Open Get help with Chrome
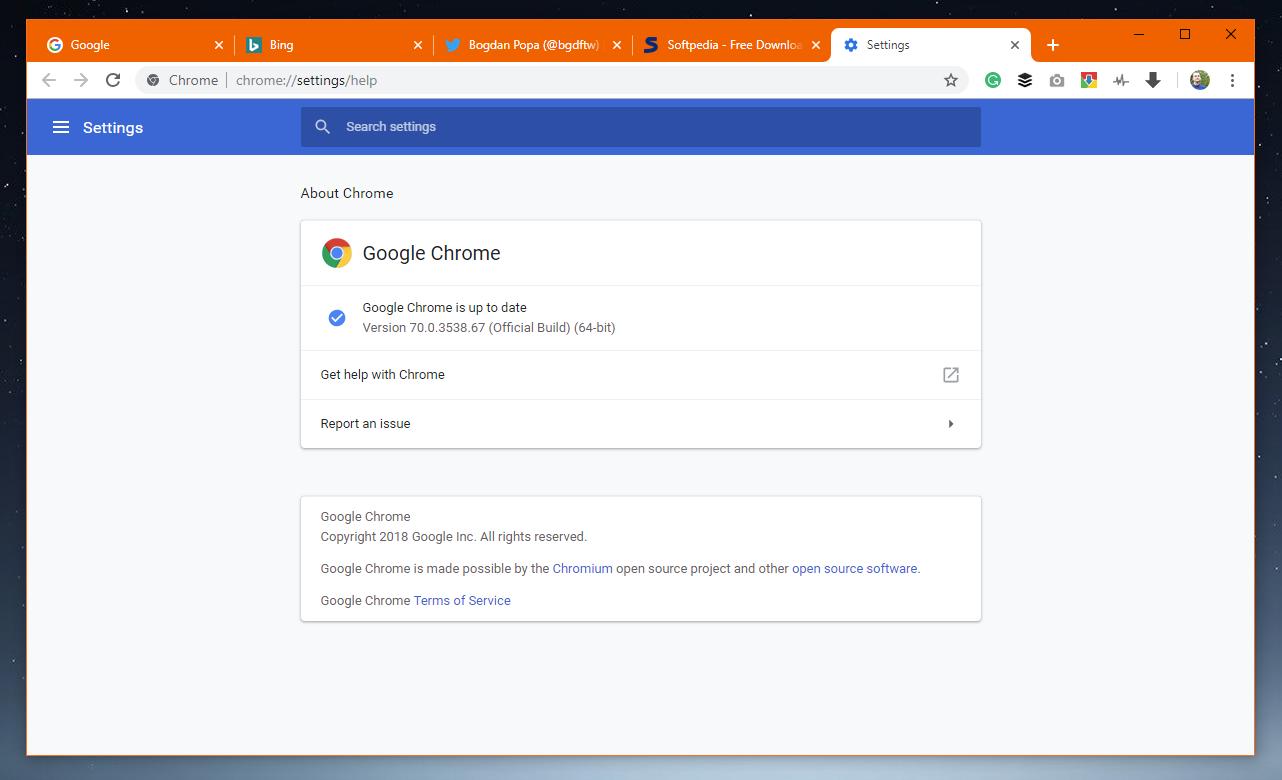Viewport: 1282px width, 780px height. pyautogui.click(x=641, y=375)
